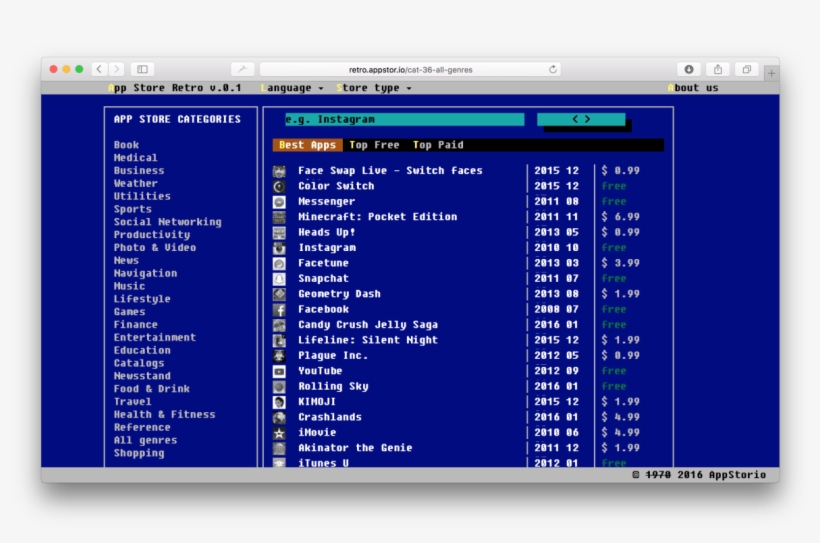
Task: Click App Store Retro v.0.1 title
Action: pyautogui.click(x=175, y=88)
